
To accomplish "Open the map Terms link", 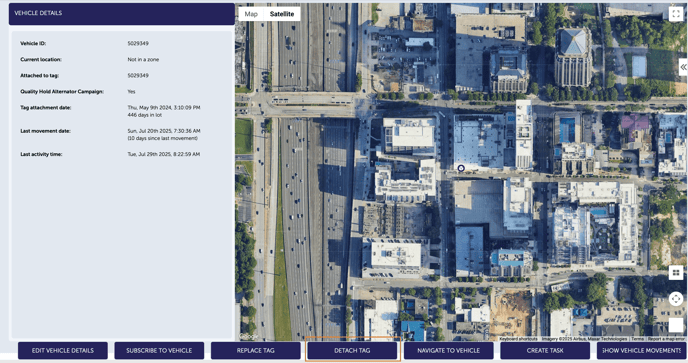I will pos(638,339).
